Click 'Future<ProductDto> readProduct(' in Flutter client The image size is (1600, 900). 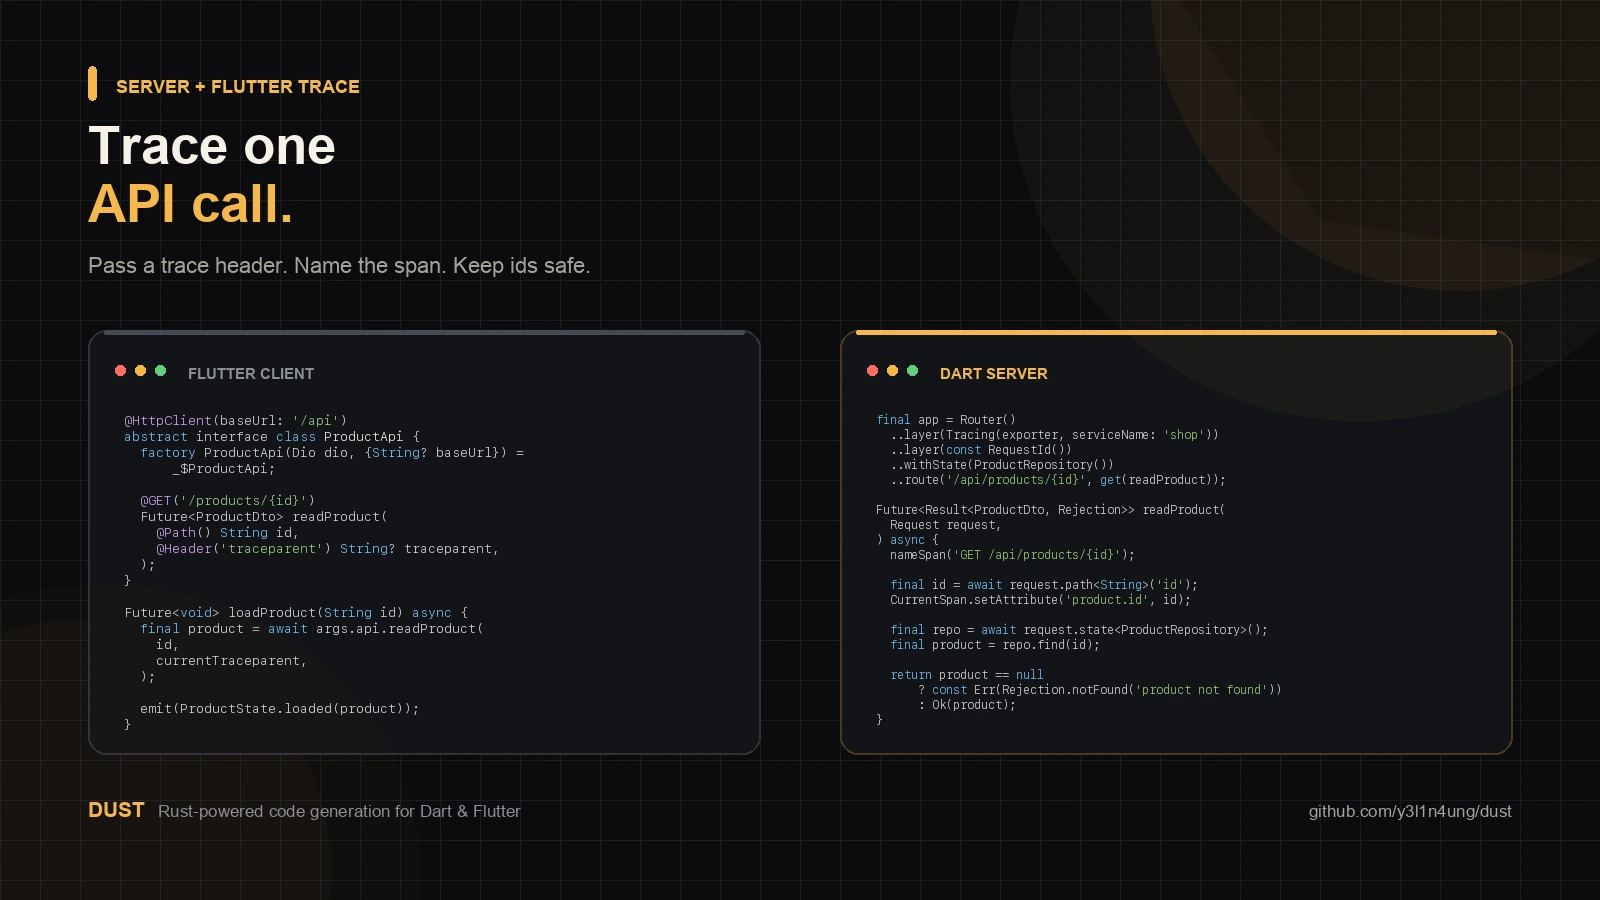pyautogui.click(x=264, y=517)
